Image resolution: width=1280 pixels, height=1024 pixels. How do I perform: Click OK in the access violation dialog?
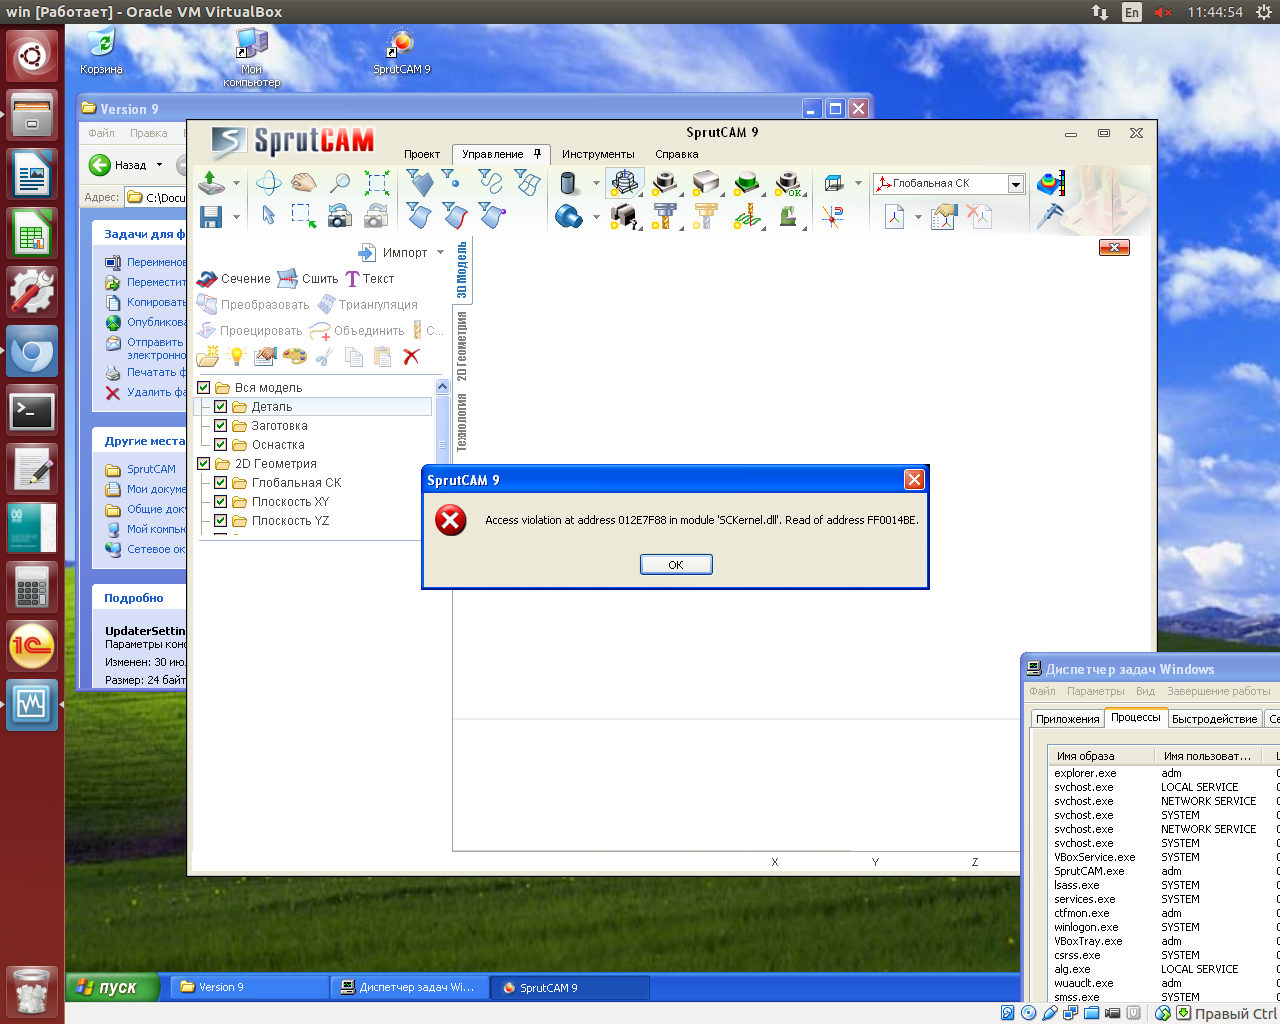[x=676, y=565]
